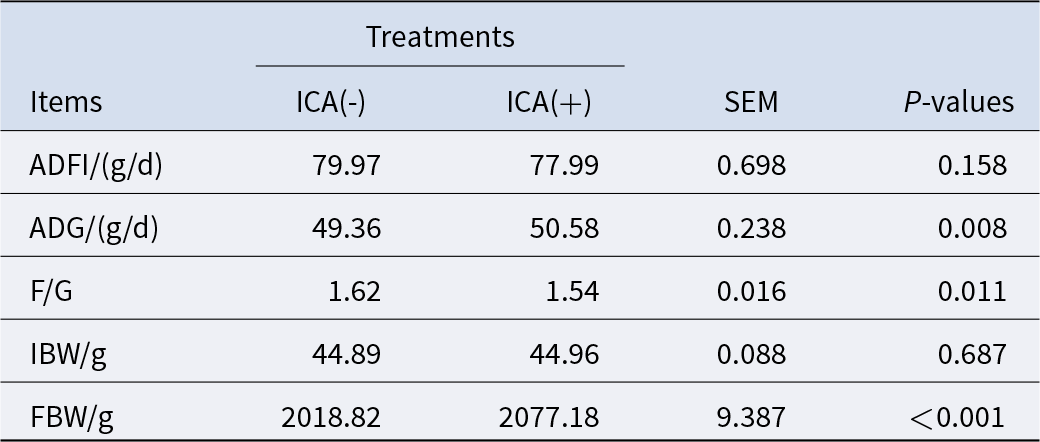Select the <0.001 P-value cell
Viewport: 1040px width, 442px height.
pyautogui.click(x=961, y=418)
